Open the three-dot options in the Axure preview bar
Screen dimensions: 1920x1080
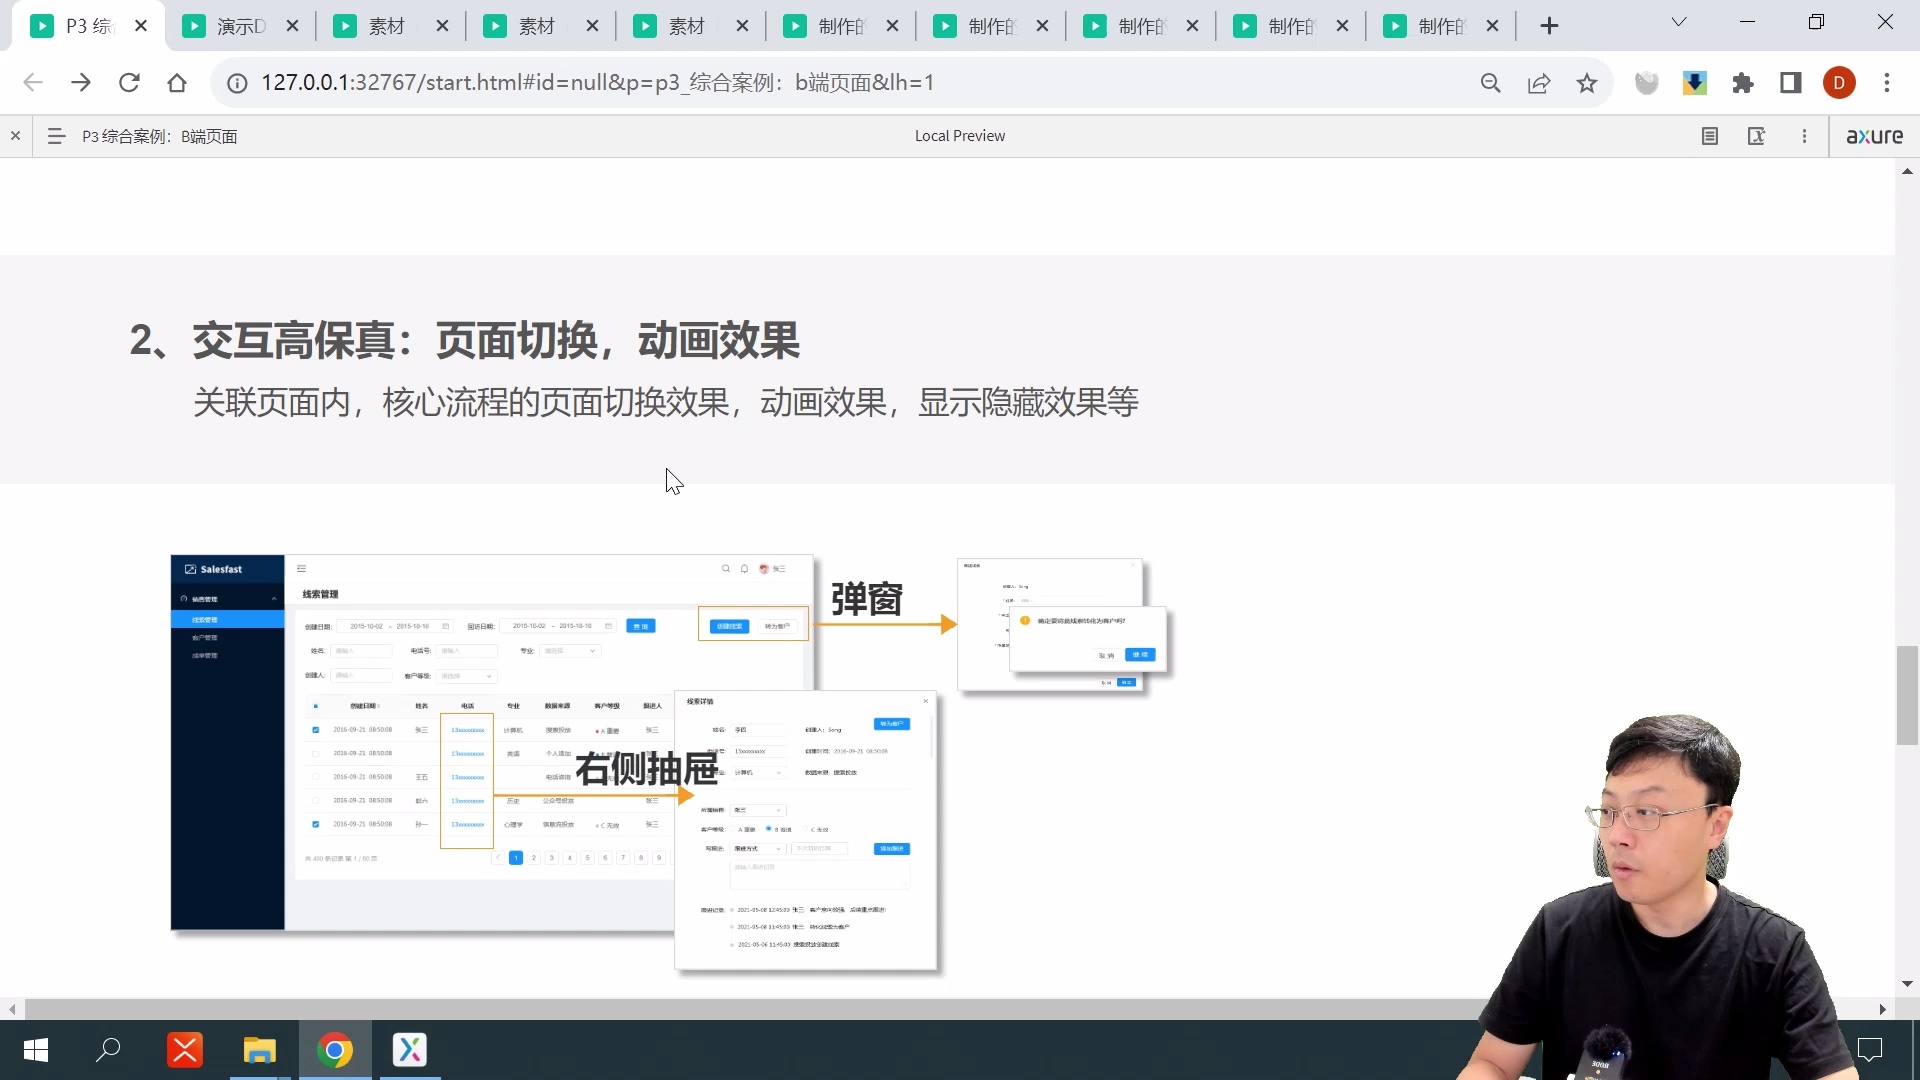(x=1805, y=135)
